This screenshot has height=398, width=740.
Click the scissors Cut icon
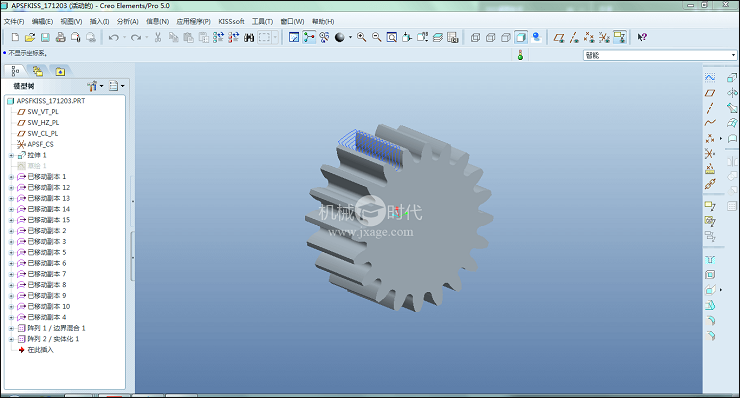point(158,37)
